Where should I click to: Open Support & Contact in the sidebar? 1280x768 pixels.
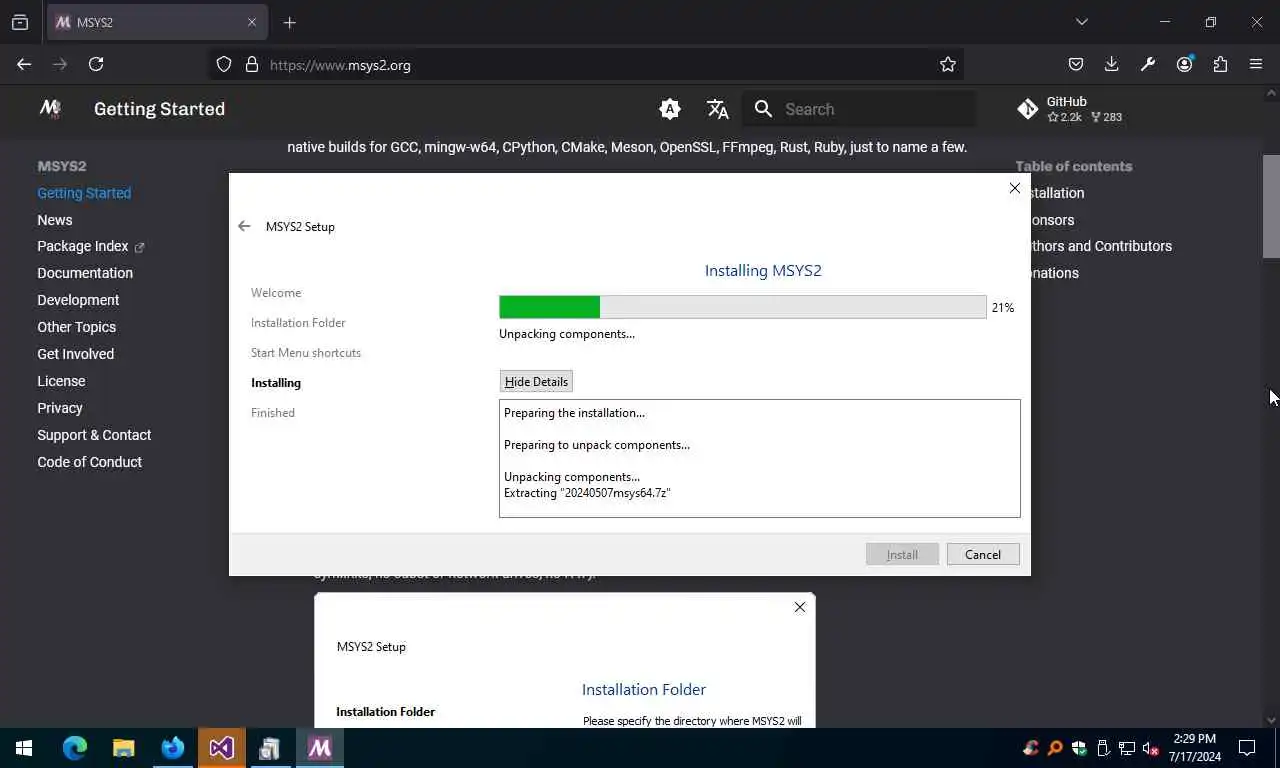(94, 435)
